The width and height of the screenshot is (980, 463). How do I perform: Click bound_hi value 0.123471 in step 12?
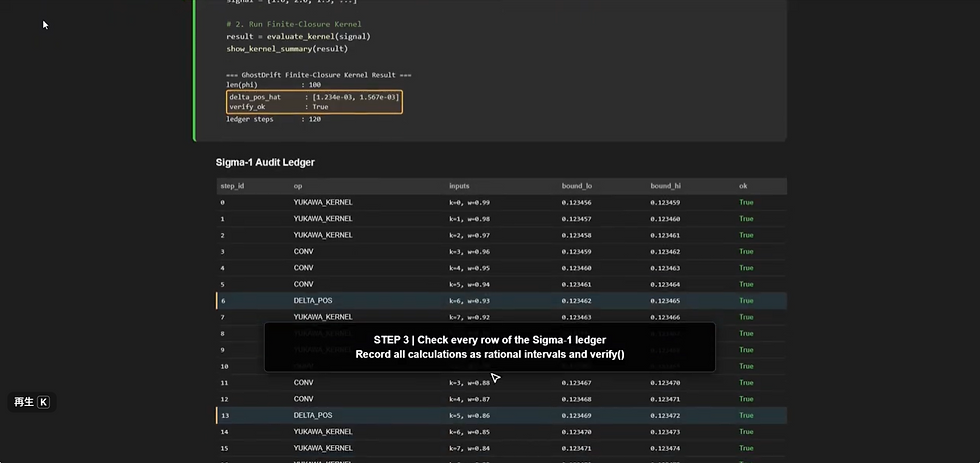665,399
